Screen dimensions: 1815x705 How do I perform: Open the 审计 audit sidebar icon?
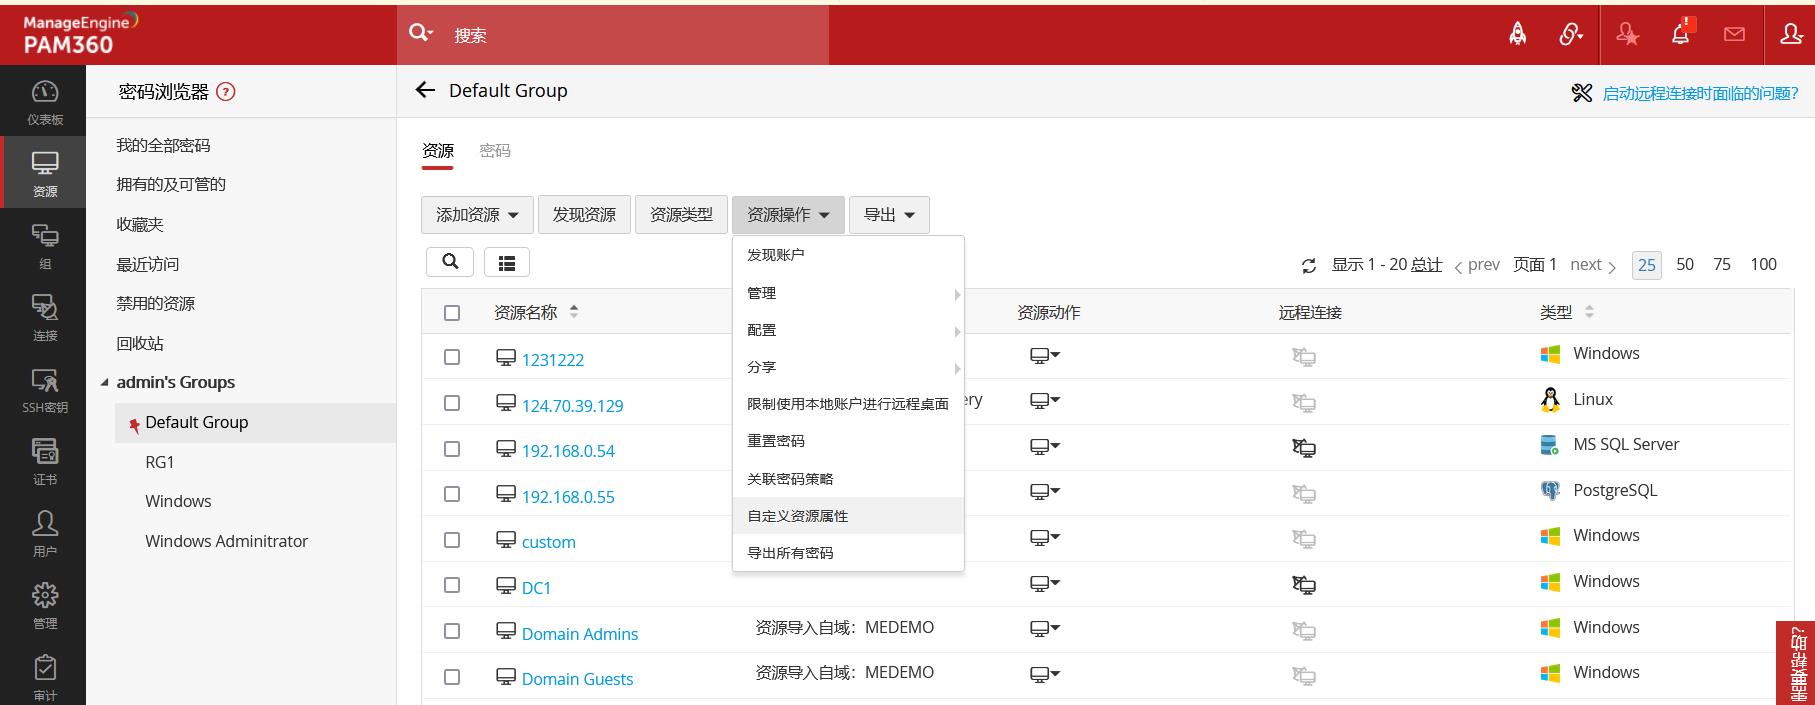[x=44, y=678]
